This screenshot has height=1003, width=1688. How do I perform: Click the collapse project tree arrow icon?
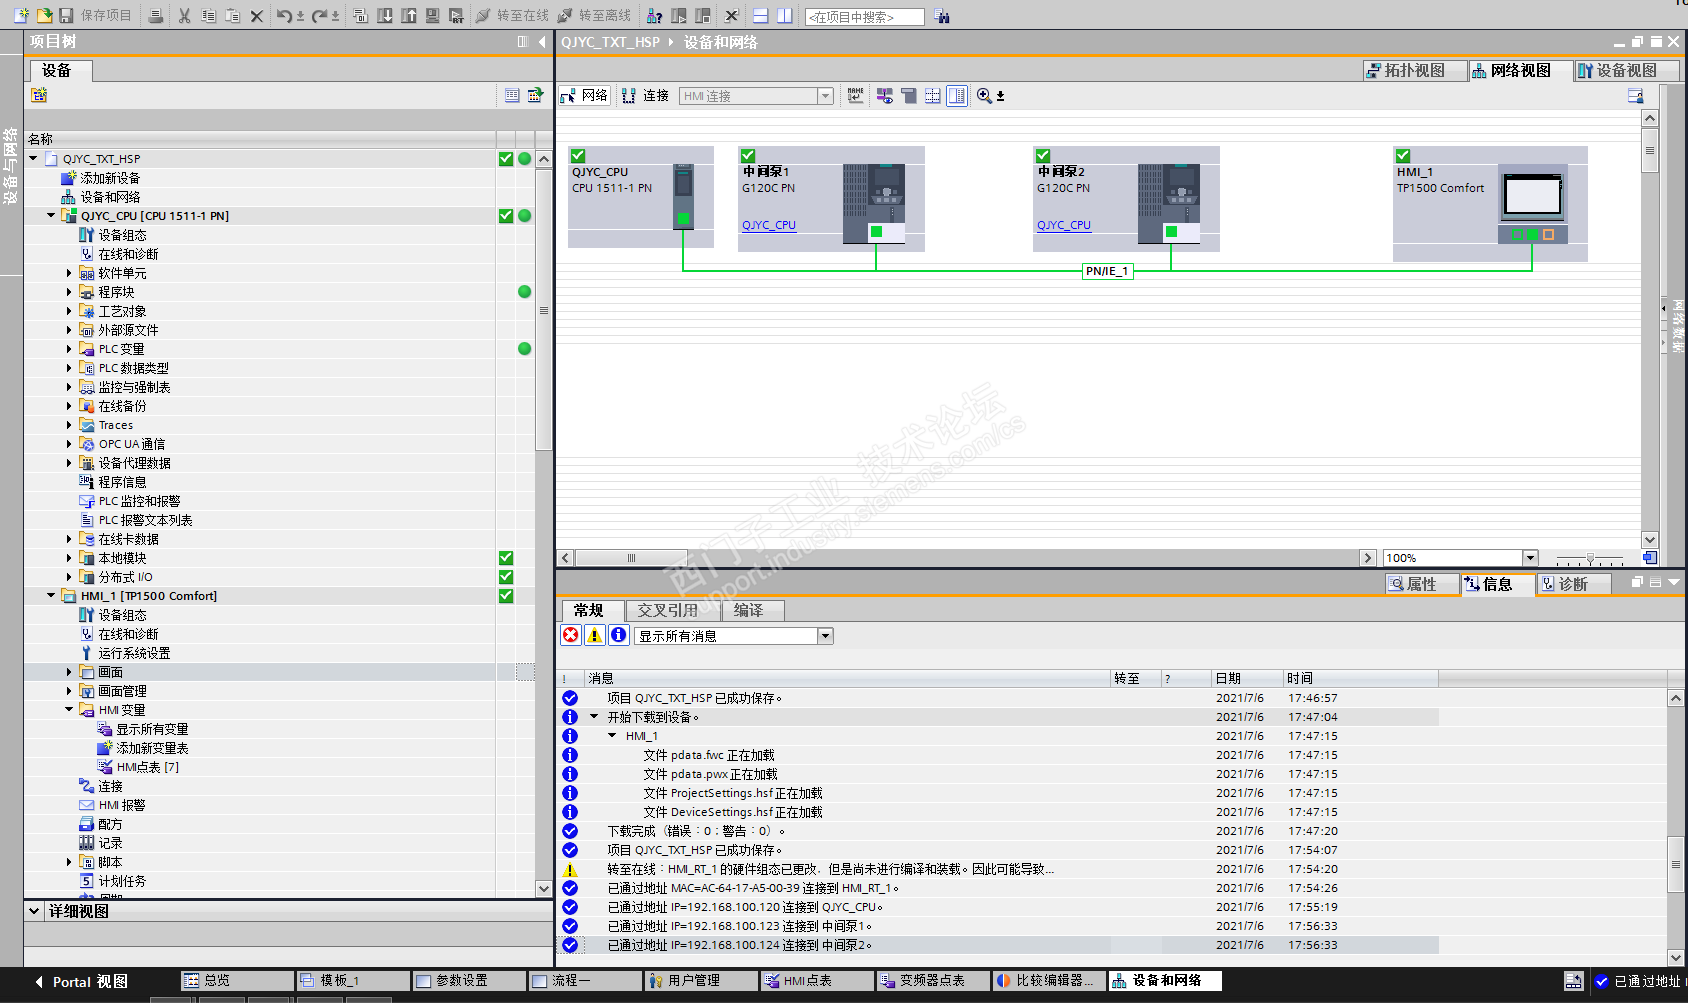point(542,41)
